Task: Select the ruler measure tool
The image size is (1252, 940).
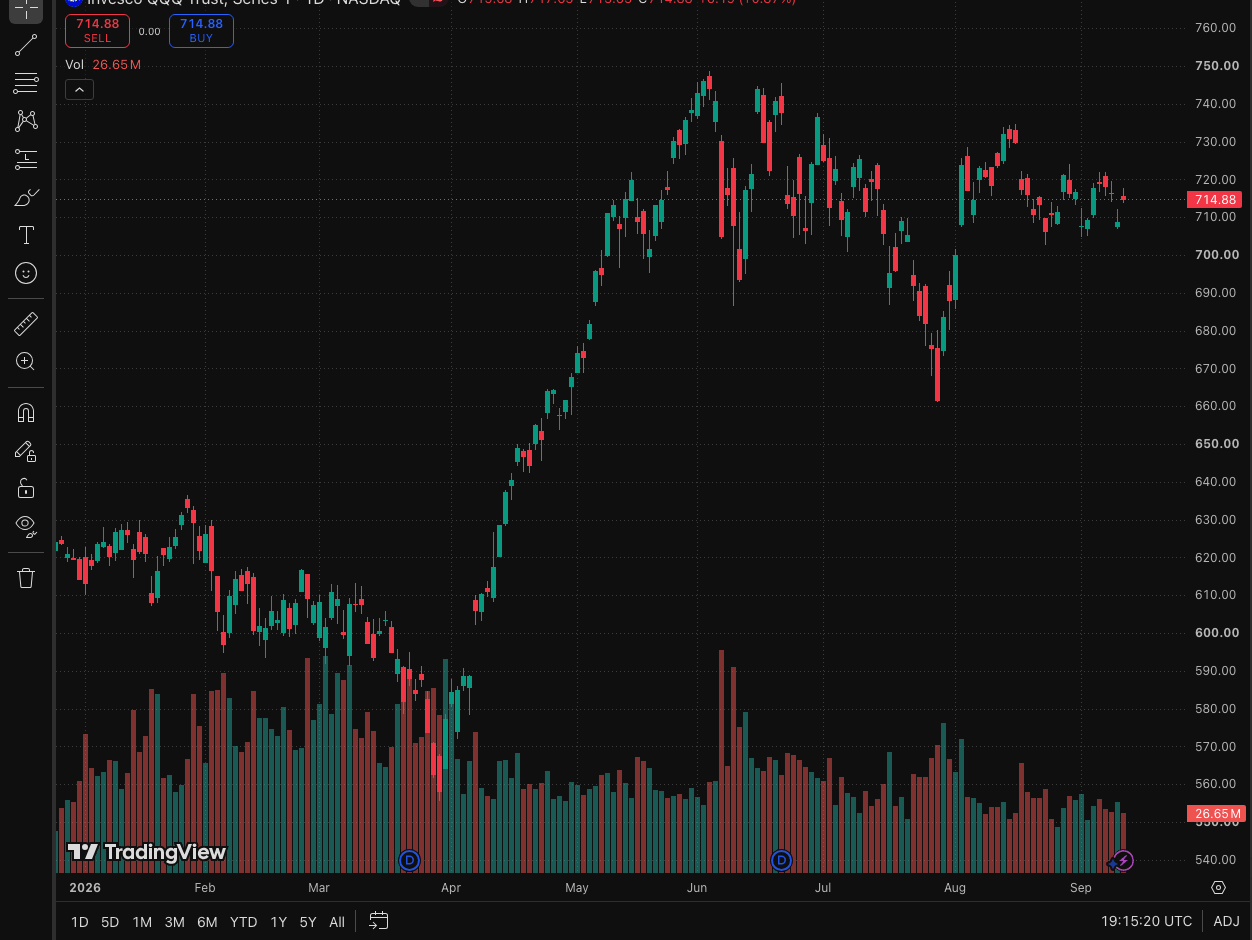Action: click(x=26, y=324)
